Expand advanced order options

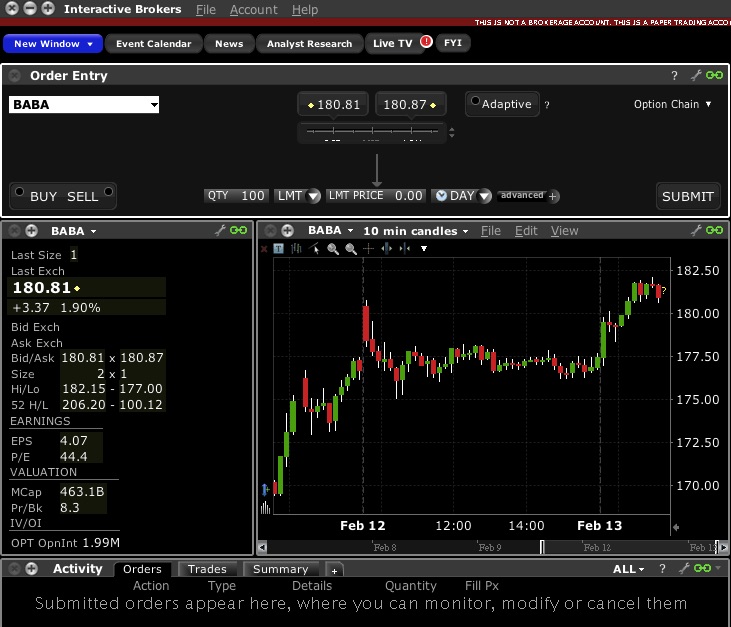click(x=528, y=196)
